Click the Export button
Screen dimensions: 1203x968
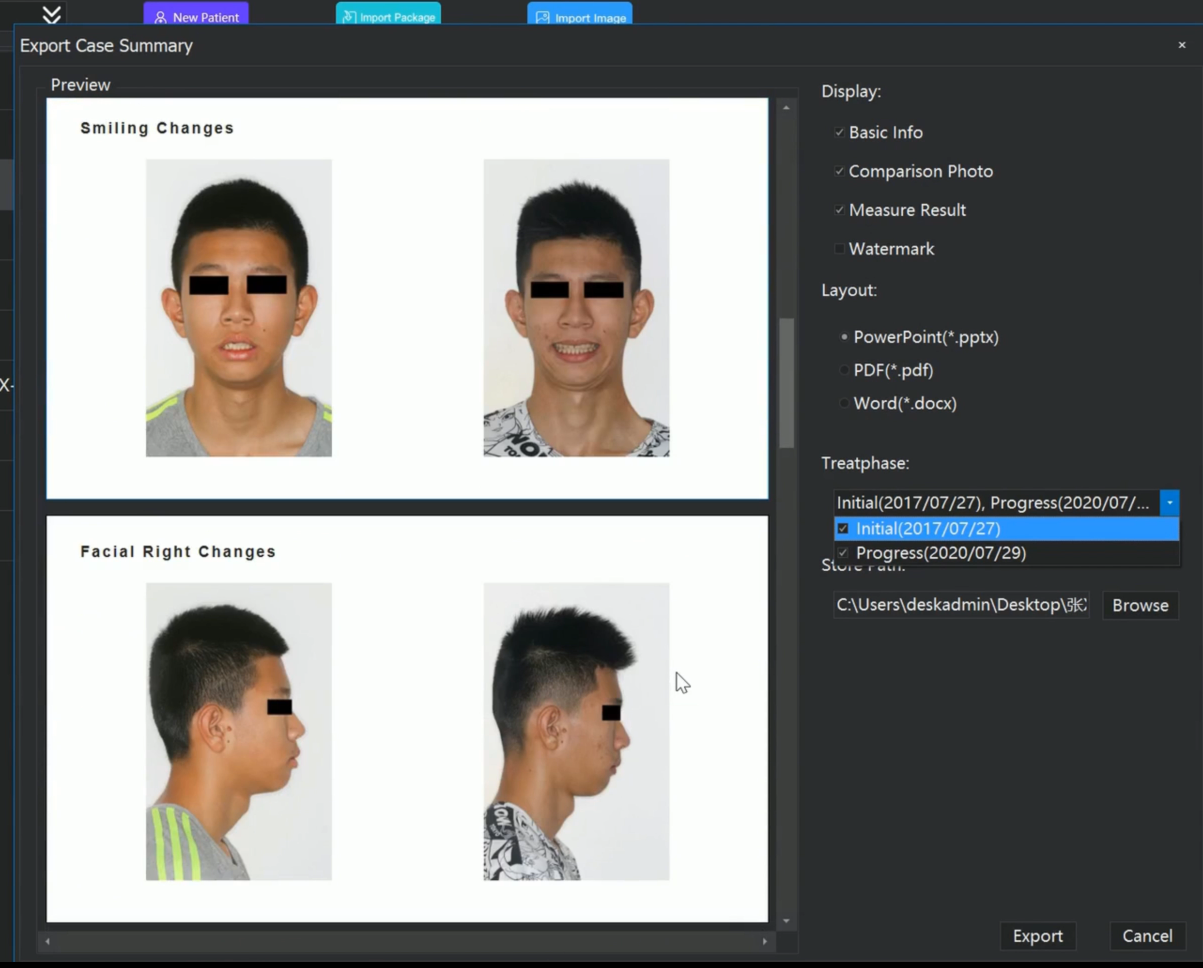pos(1037,936)
